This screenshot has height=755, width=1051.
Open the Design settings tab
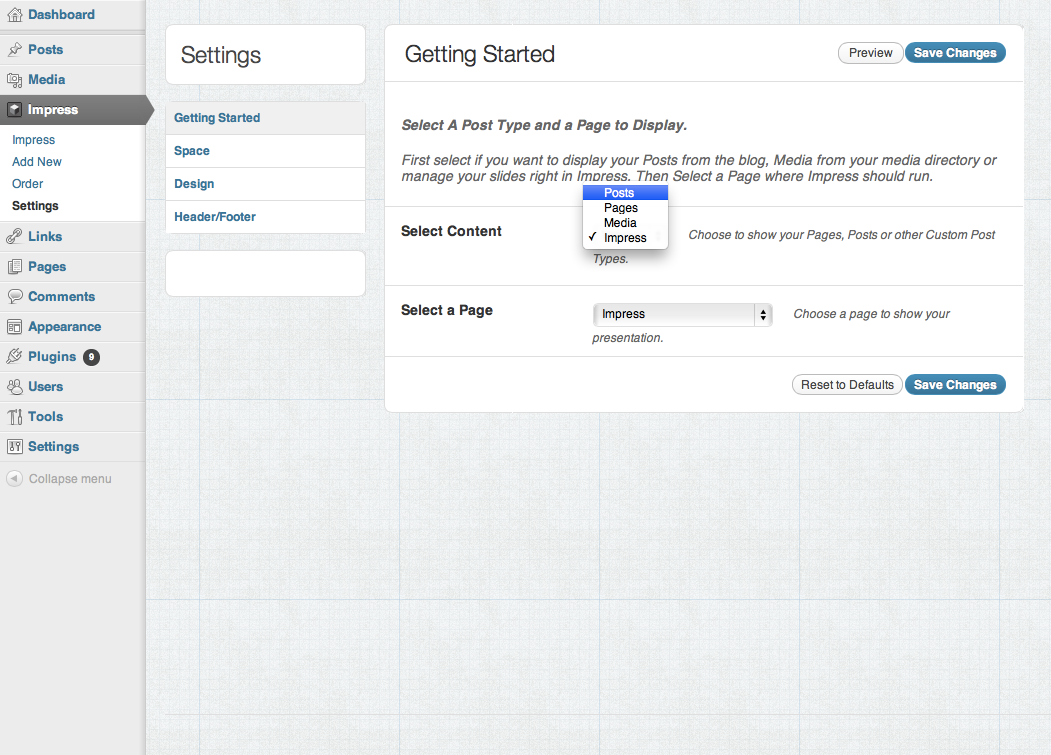click(x=194, y=184)
